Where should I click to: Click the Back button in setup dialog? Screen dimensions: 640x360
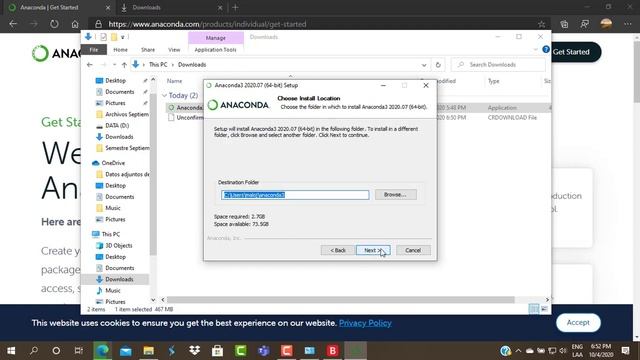[338, 250]
